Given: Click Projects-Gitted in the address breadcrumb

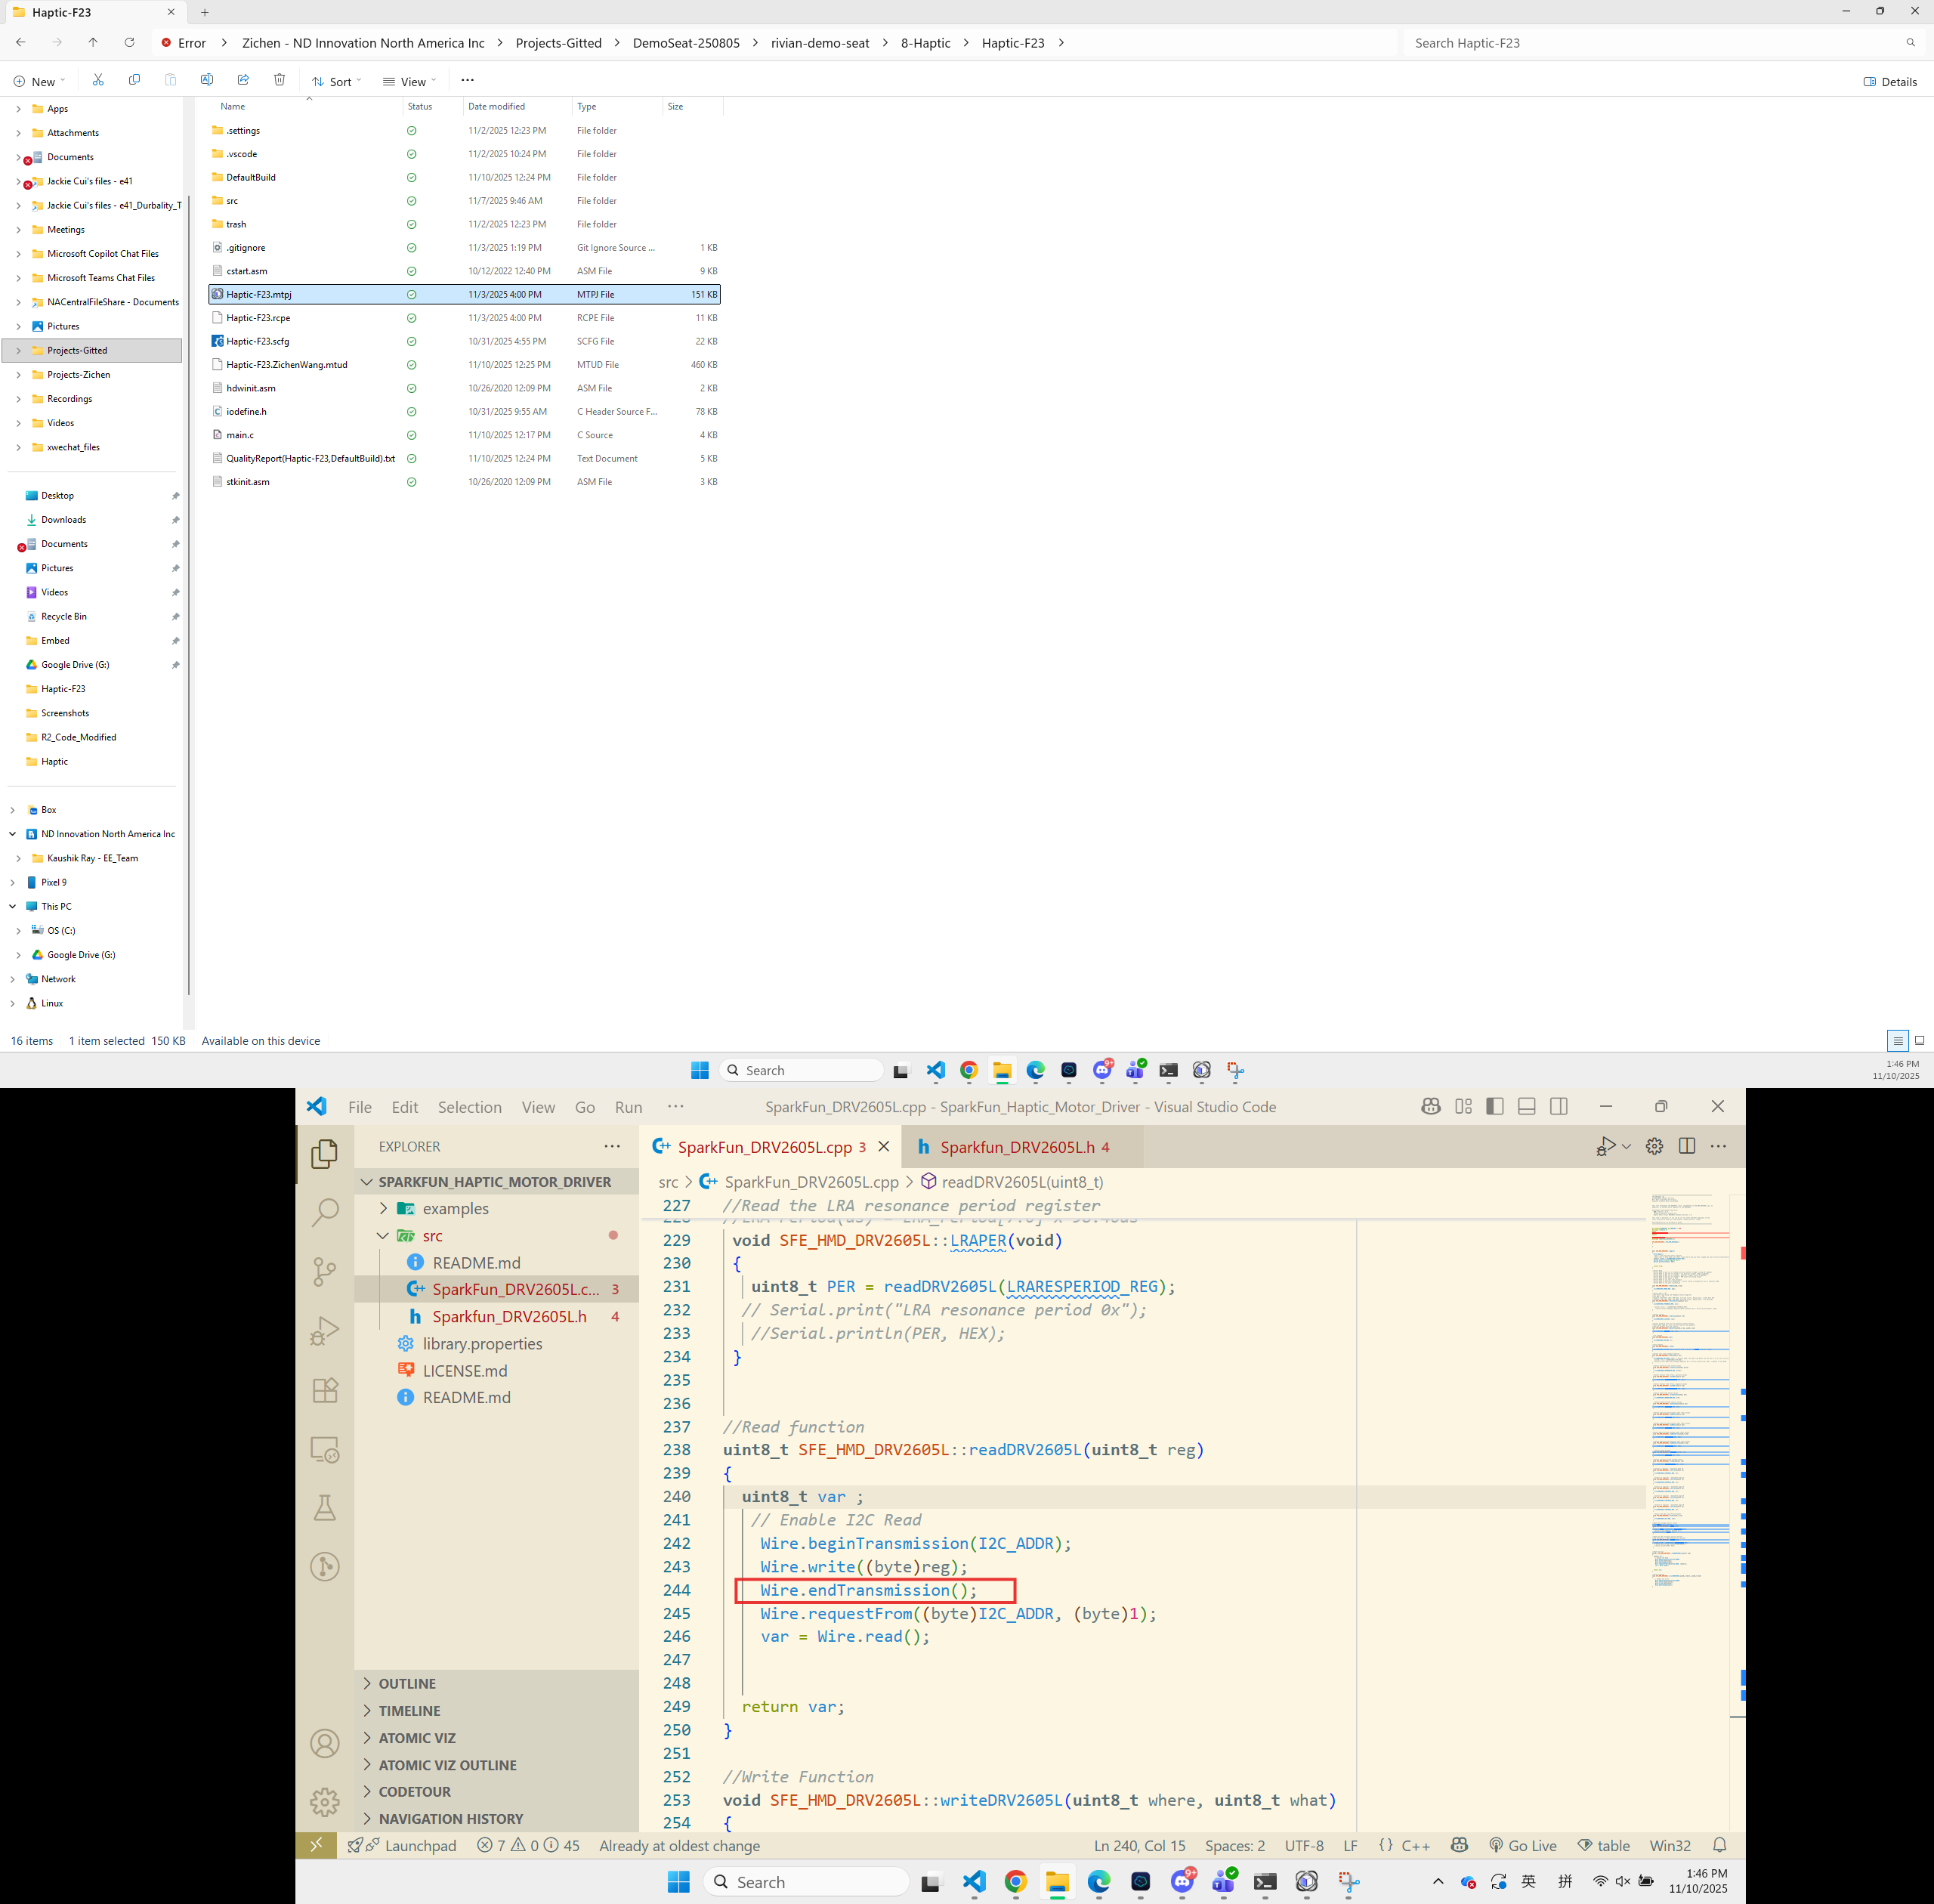Looking at the screenshot, I should (x=558, y=43).
